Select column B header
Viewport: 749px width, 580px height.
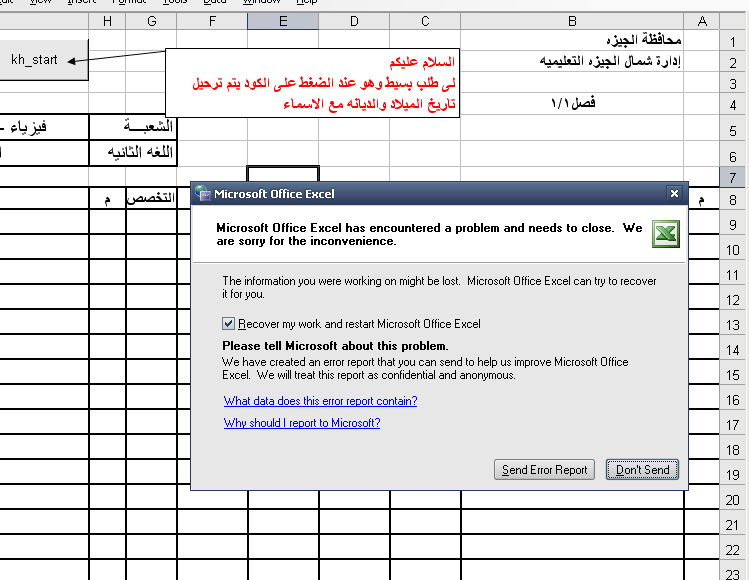pyautogui.click(x=572, y=21)
